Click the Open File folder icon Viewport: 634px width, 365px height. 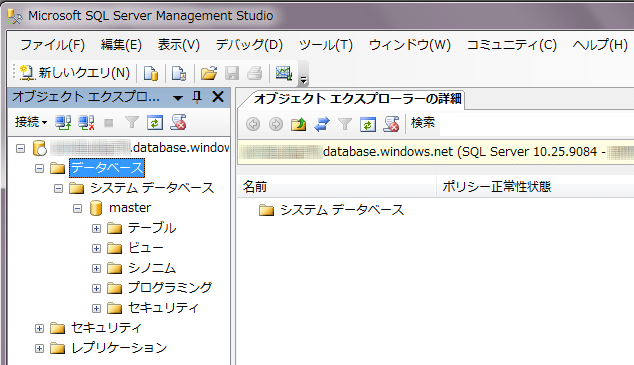click(x=209, y=73)
